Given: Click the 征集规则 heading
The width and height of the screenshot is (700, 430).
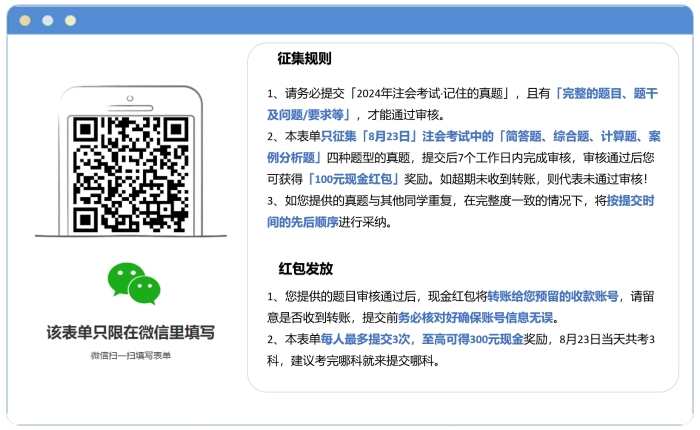Looking at the screenshot, I should 304,59.
